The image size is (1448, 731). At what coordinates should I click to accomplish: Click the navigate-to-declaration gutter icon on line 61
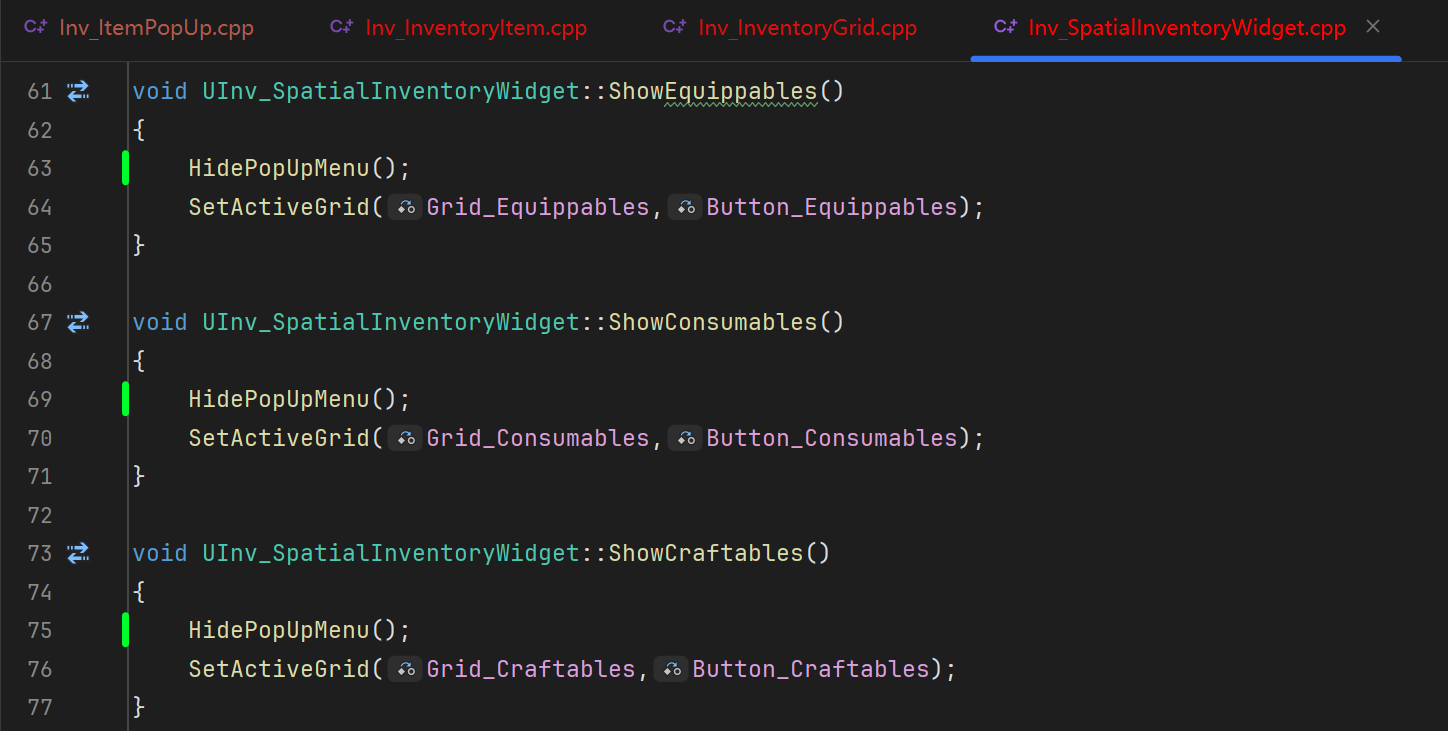coord(78,91)
